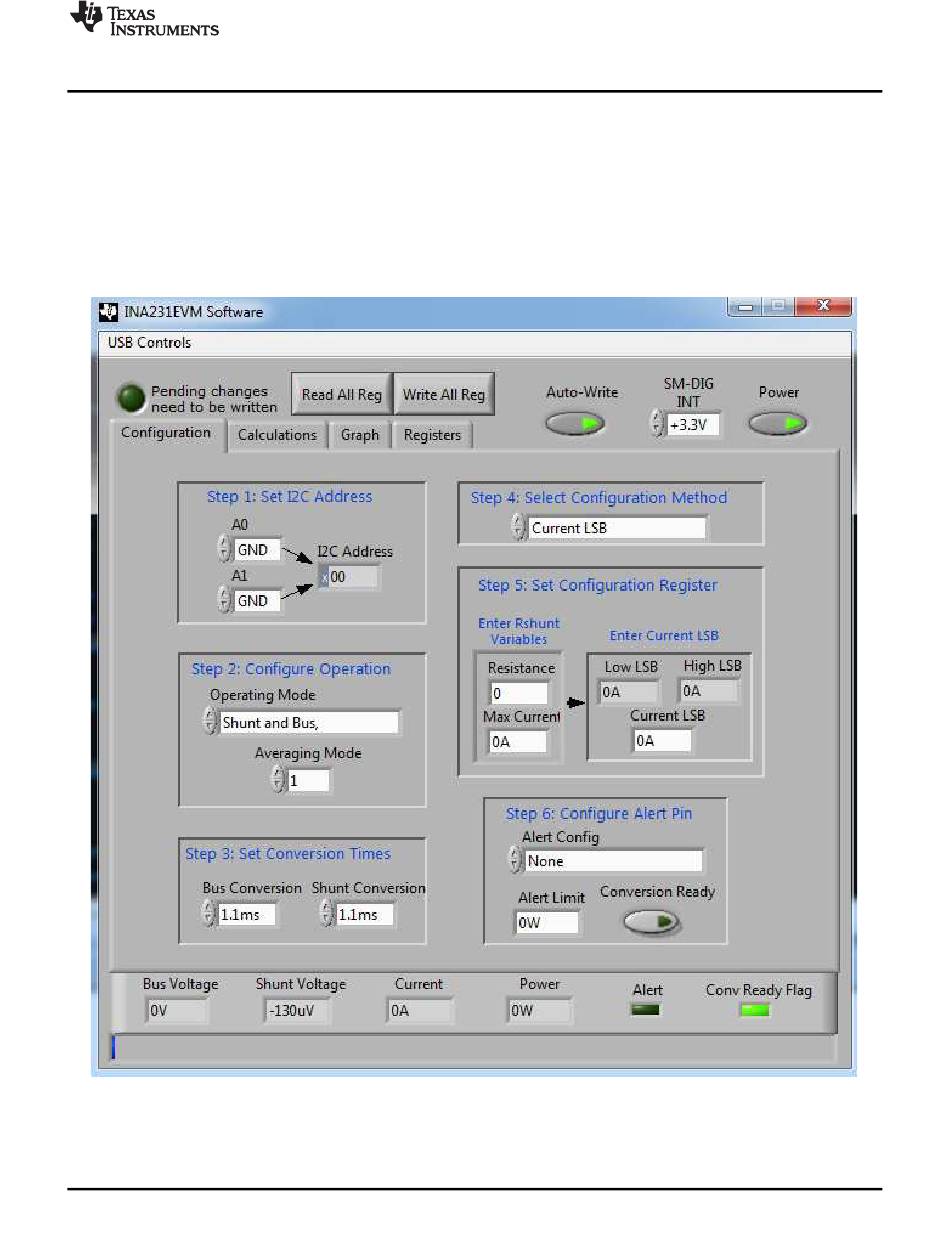Click the I2C Address value field
Image resolution: width=950 pixels, height=1241 pixels.
coord(349,577)
